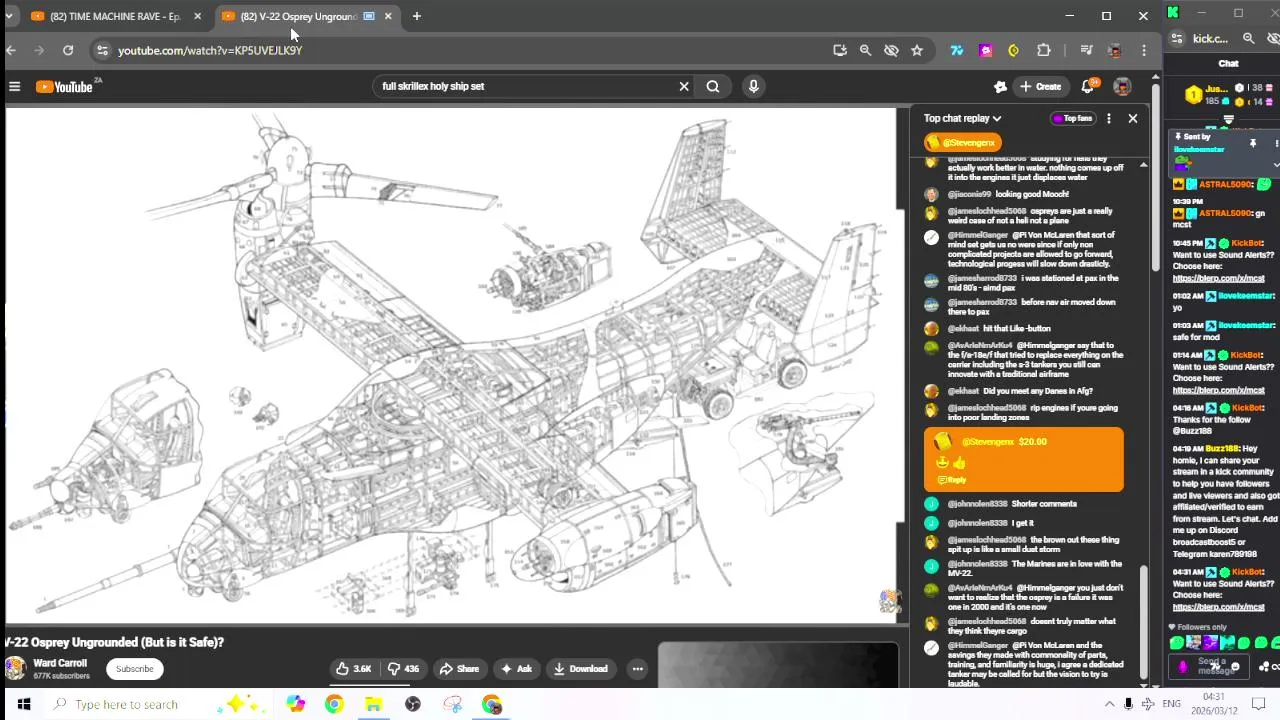Click the Osprey cutaway video frame
Screen dimensions: 1280x720
pyautogui.click(x=451, y=366)
